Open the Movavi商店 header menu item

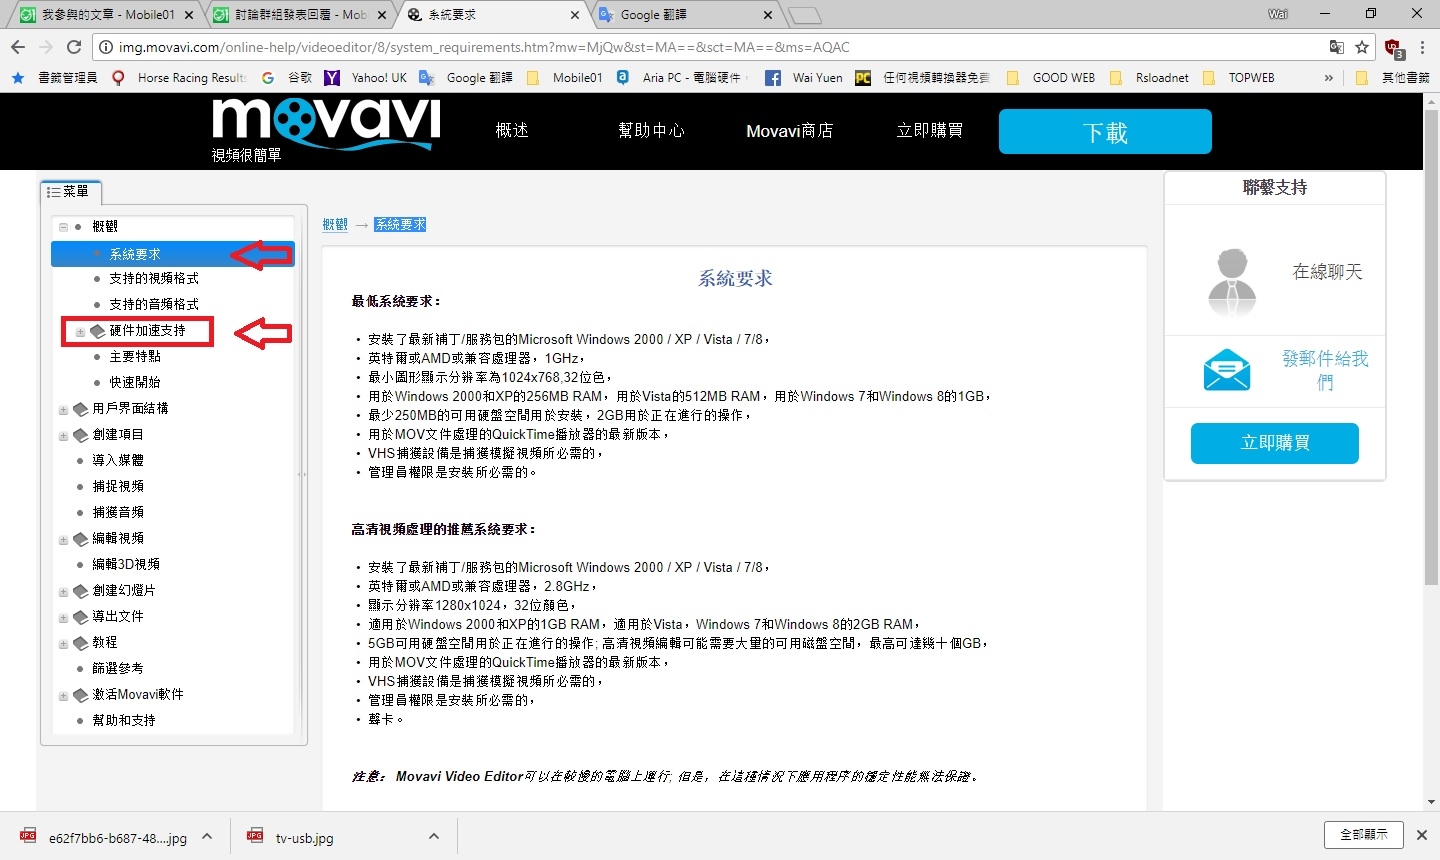[x=789, y=130]
